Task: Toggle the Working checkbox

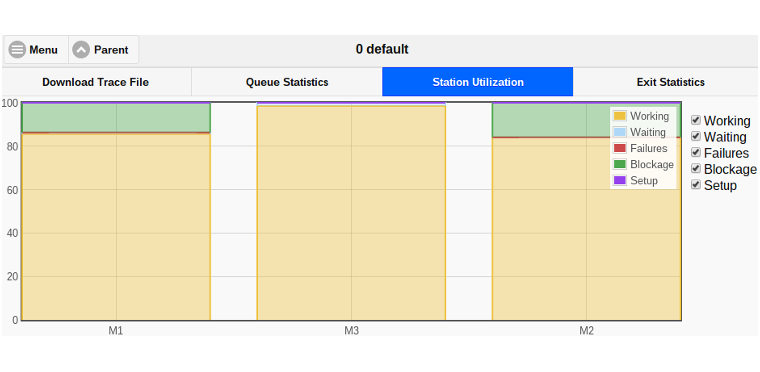Action: [696, 120]
